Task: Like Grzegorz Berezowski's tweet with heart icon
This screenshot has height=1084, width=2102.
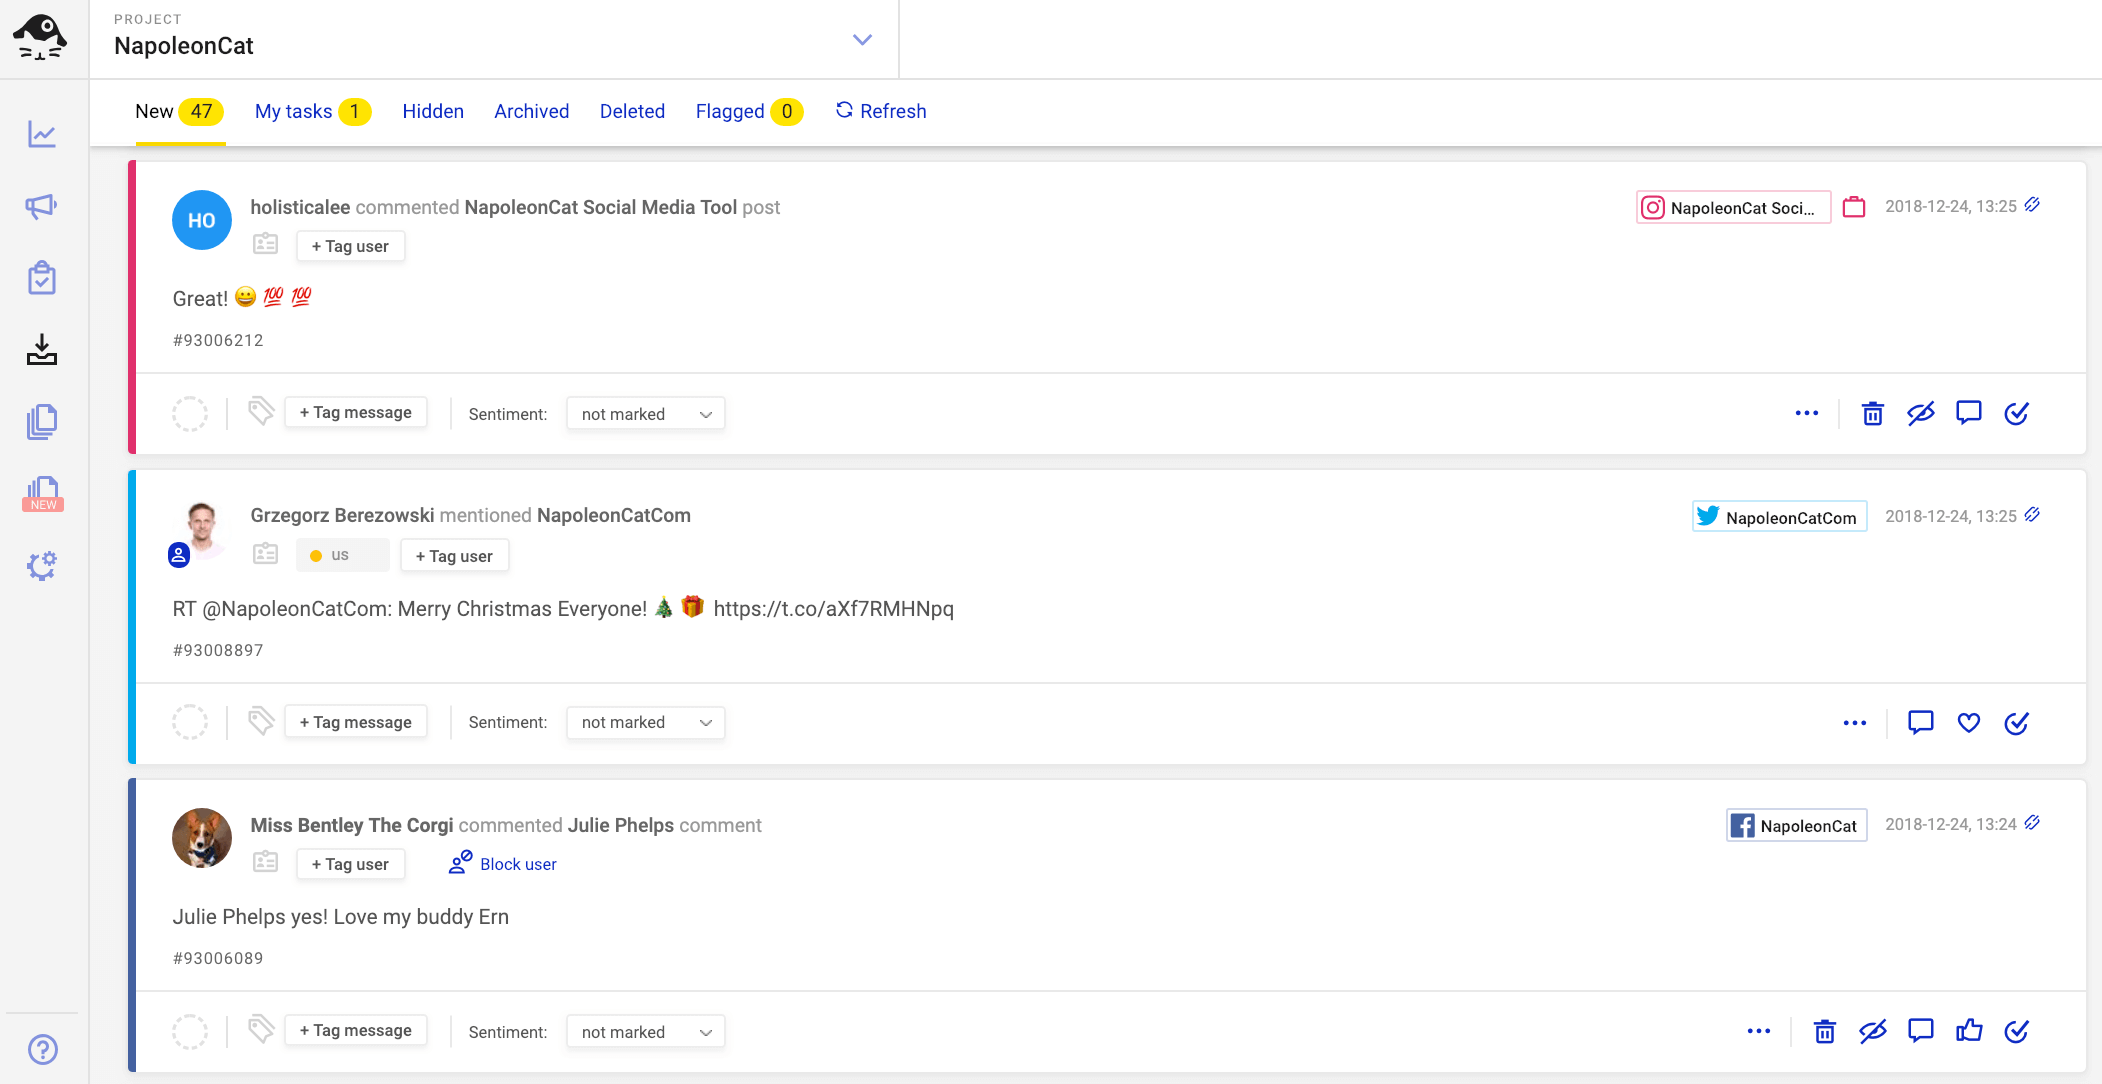Action: tap(1969, 723)
